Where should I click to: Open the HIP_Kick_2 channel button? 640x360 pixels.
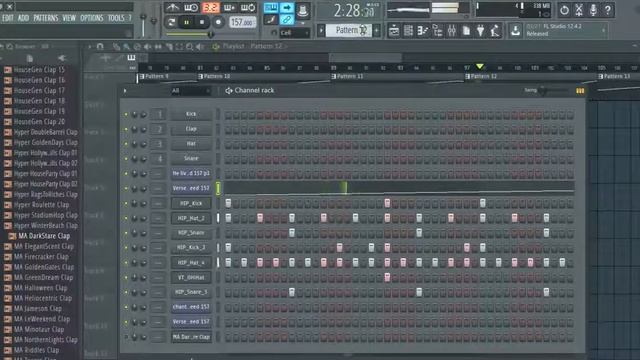pos(191,247)
